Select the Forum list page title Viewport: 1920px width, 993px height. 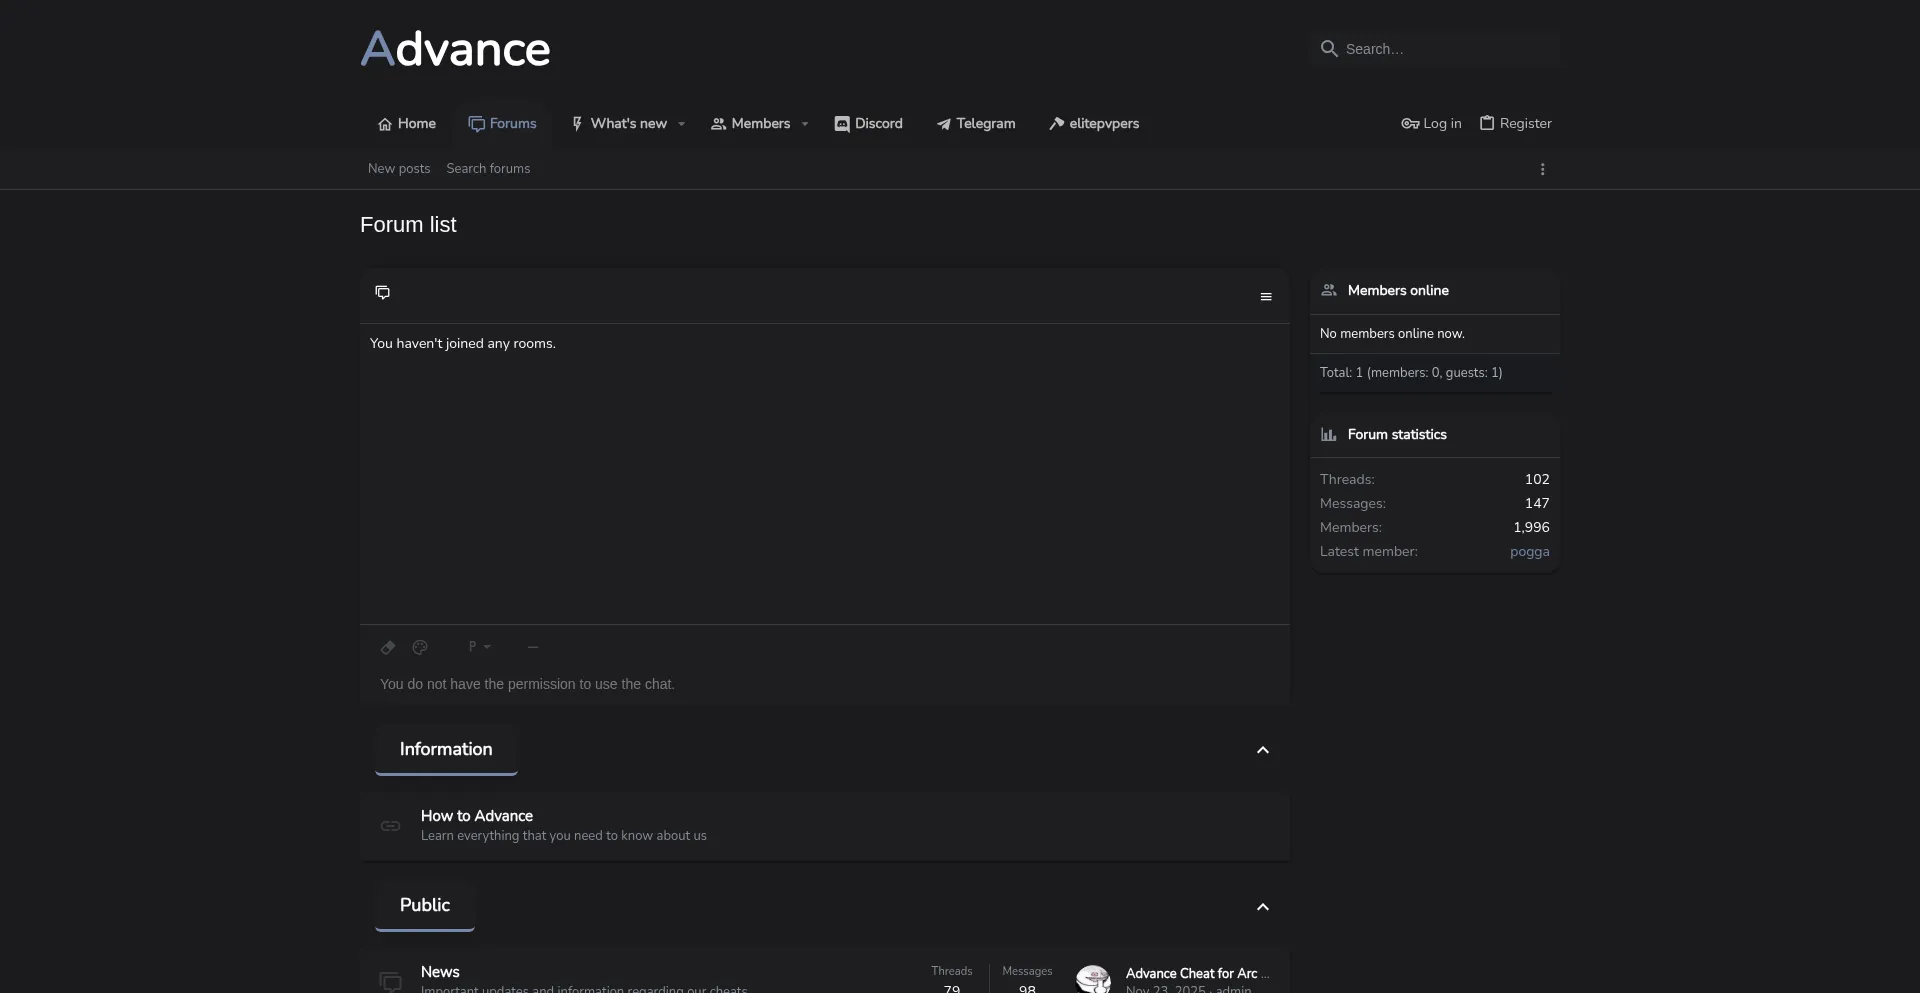coord(408,225)
